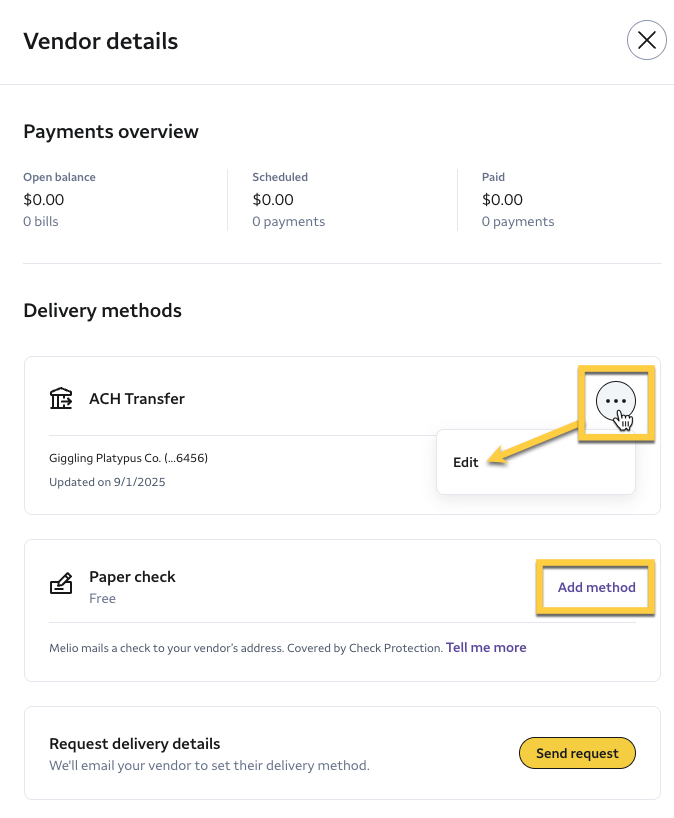
Task: Click the Updated on 9/1/2025 text
Action: (107, 482)
